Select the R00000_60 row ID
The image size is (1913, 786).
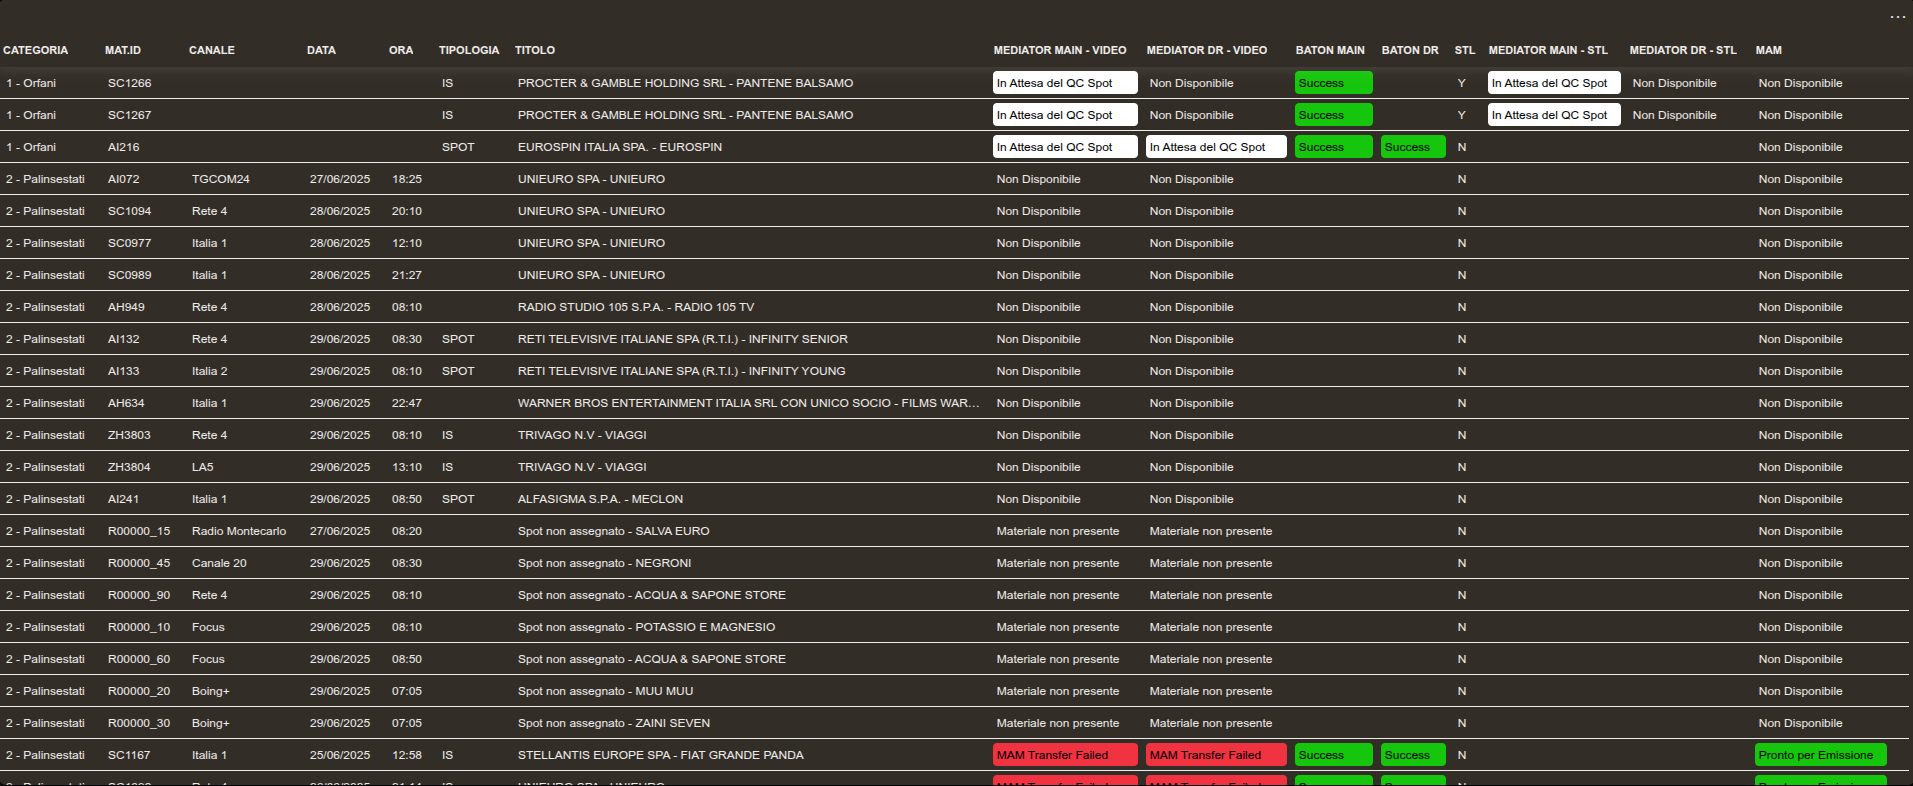pyautogui.click(x=139, y=659)
